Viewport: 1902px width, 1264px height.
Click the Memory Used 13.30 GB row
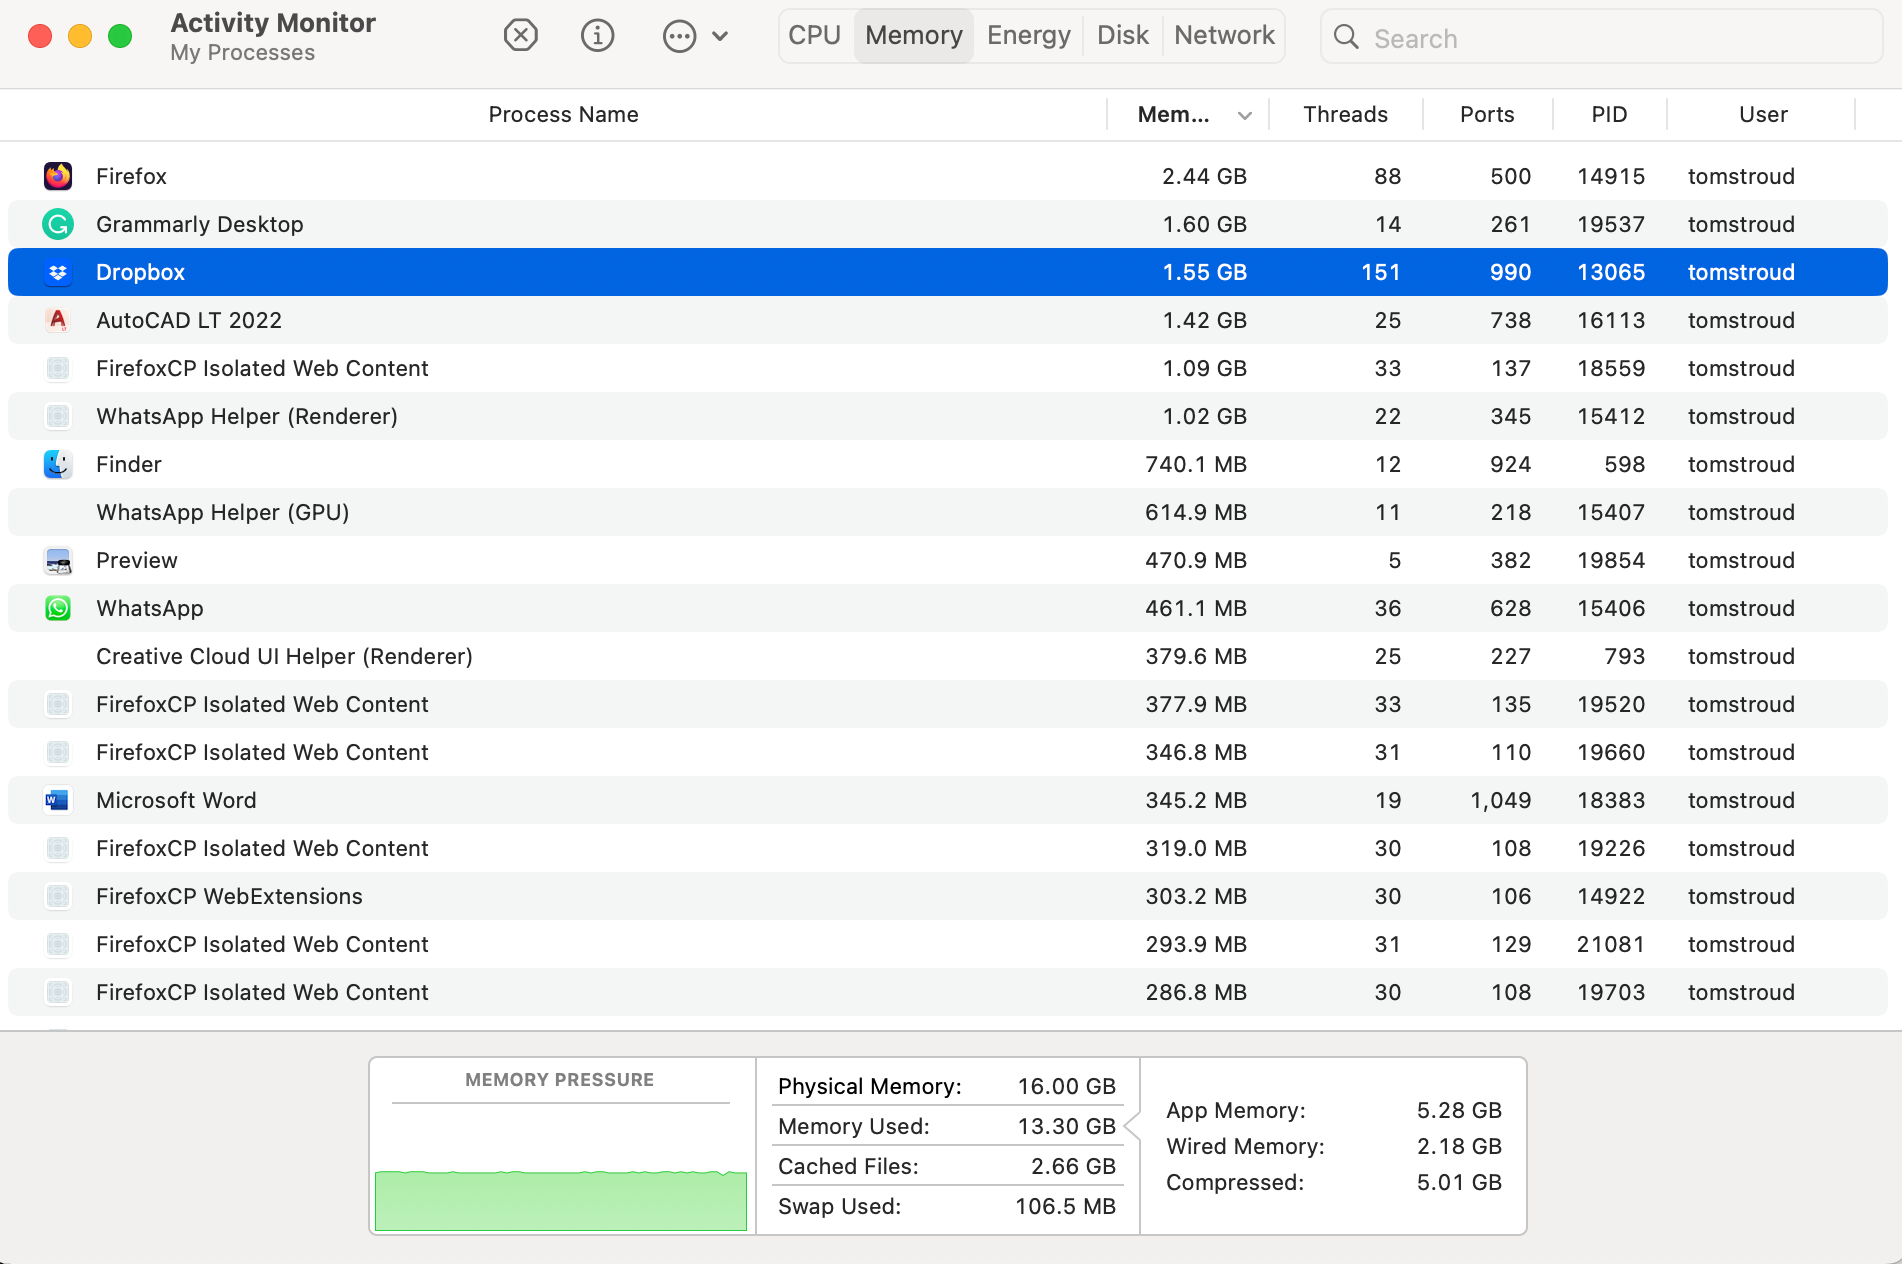click(946, 1126)
